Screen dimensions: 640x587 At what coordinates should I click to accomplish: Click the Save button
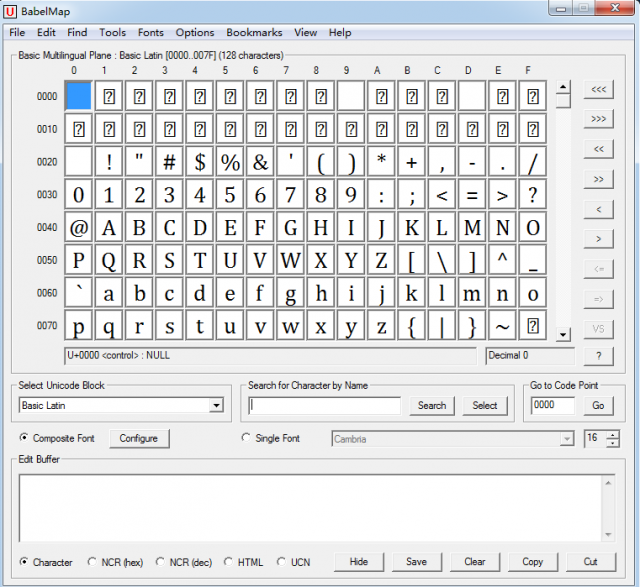point(417,562)
